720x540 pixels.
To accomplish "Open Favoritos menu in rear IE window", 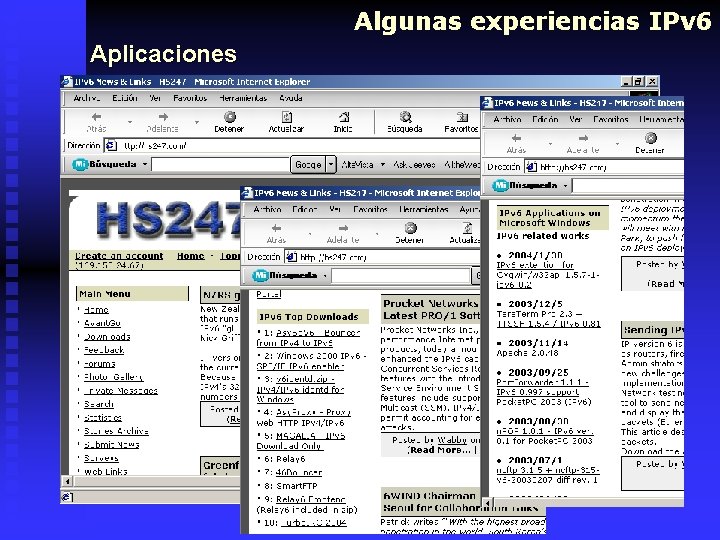I will [x=190, y=98].
